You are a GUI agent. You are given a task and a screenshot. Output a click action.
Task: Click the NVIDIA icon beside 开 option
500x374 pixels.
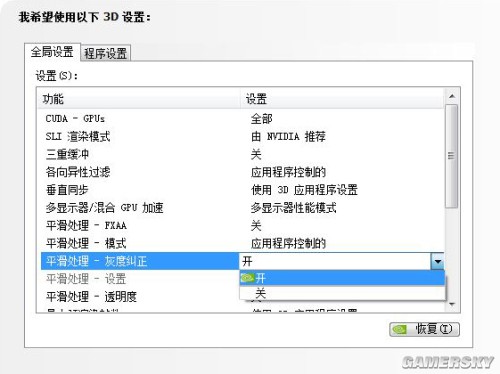[247, 278]
